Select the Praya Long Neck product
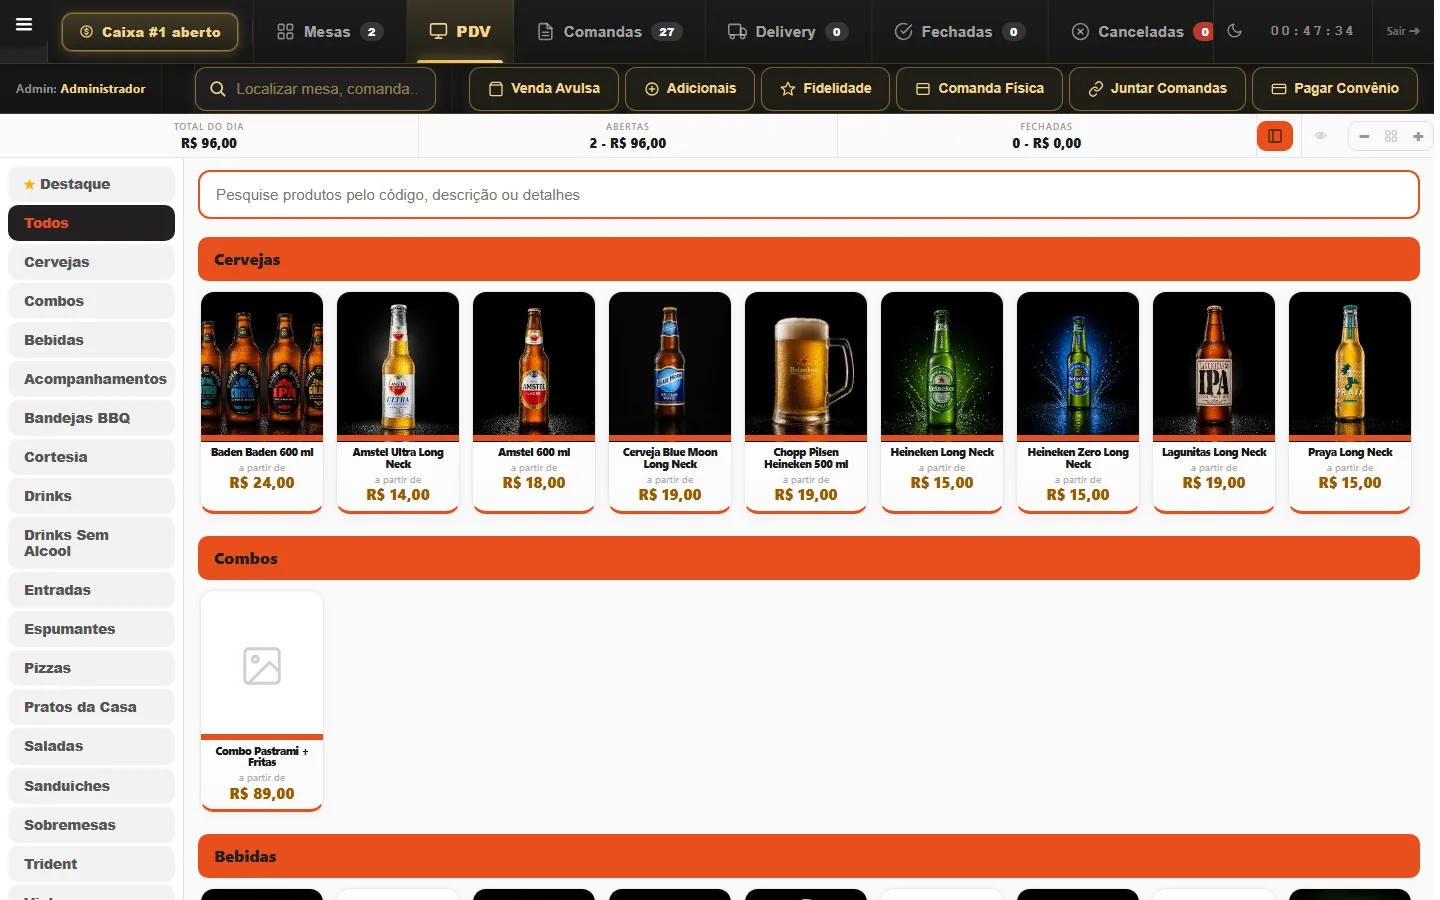1440x900 pixels. click(1350, 402)
